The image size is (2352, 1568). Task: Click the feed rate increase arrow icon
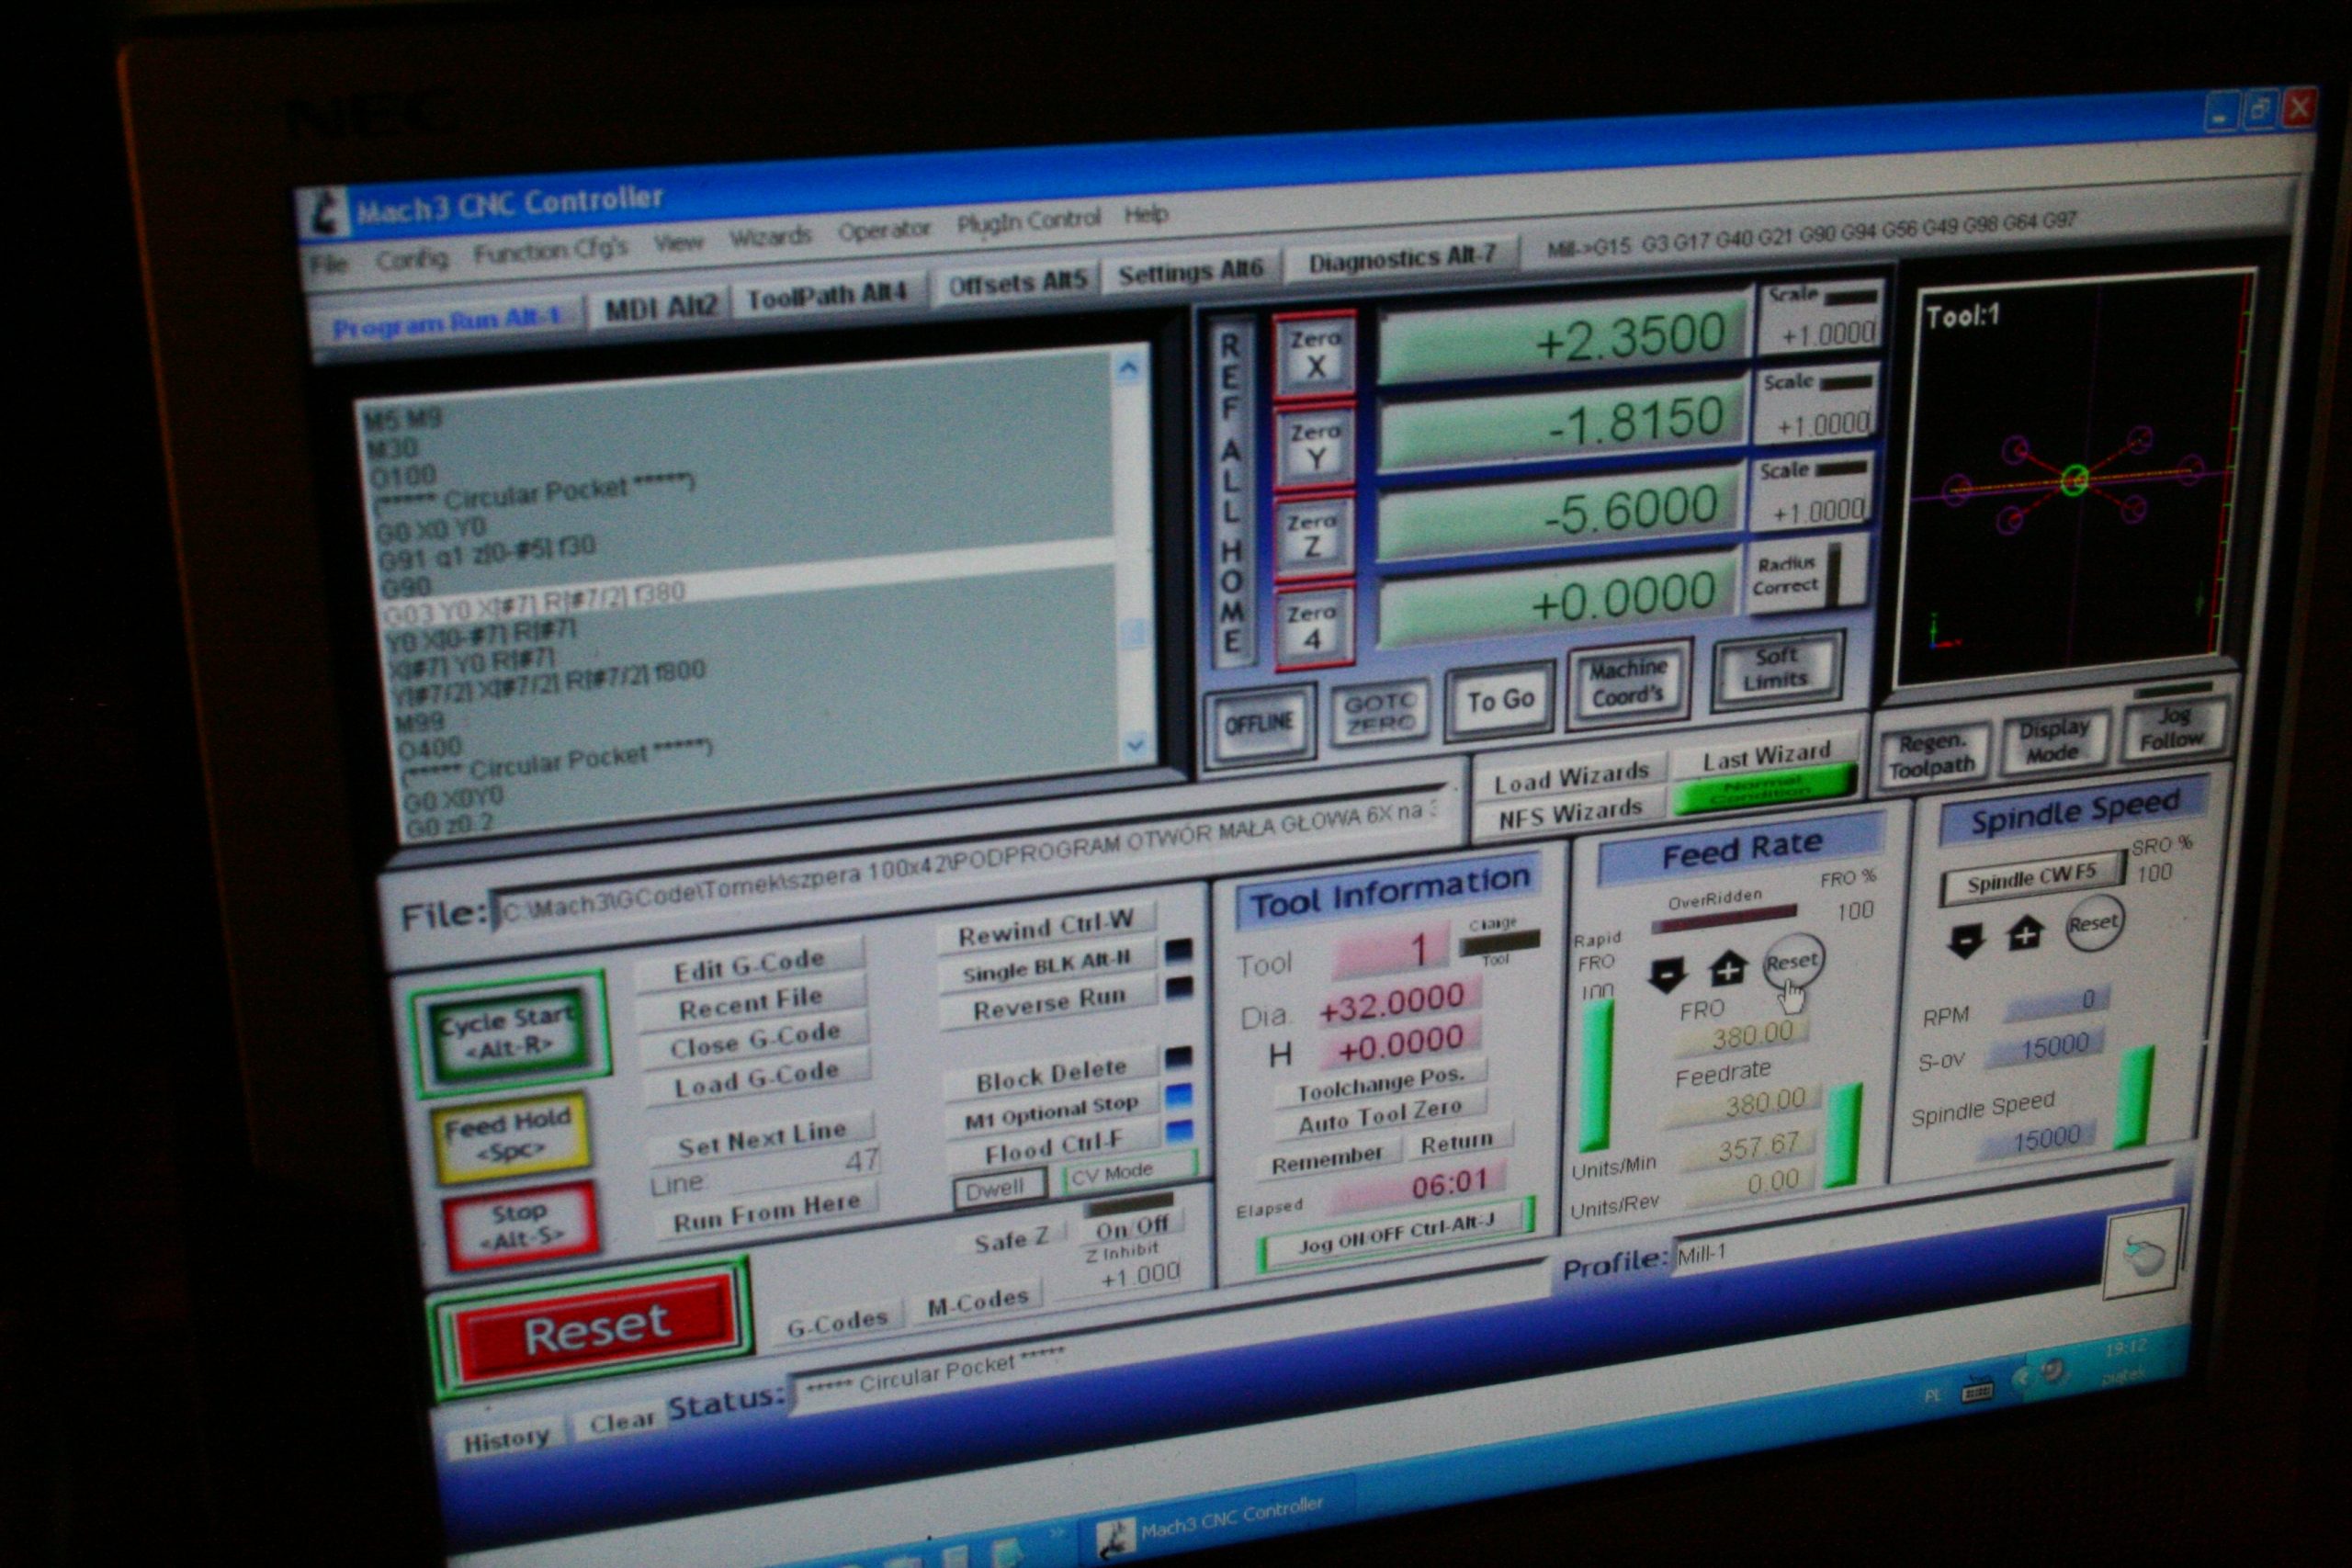pyautogui.click(x=1727, y=968)
